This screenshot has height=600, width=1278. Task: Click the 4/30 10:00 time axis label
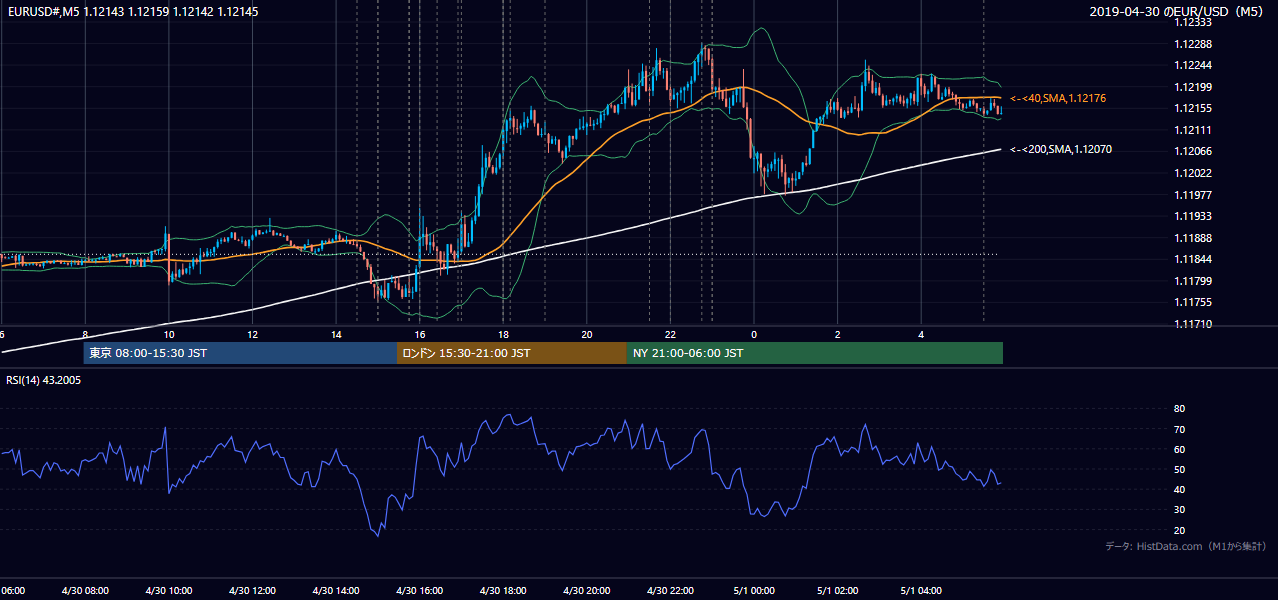[x=169, y=591]
